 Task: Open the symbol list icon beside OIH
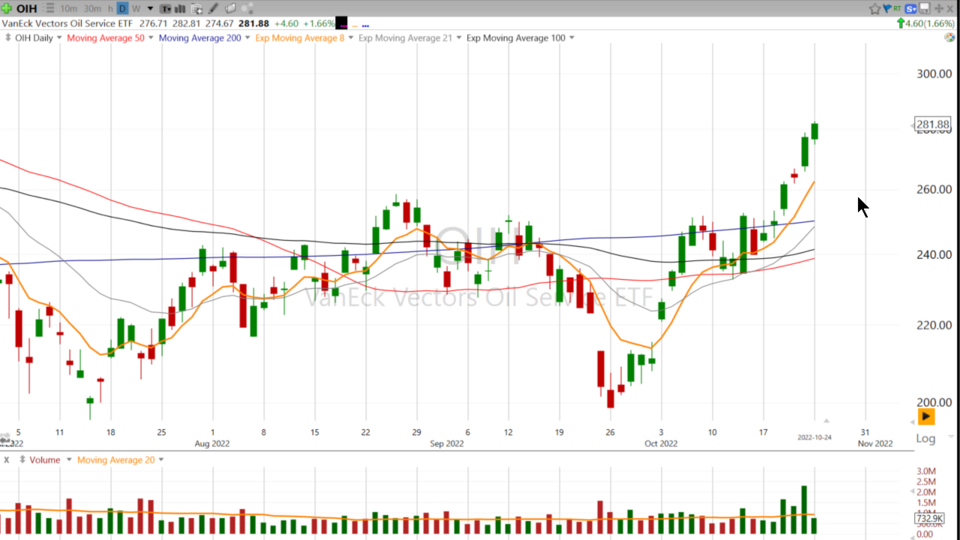tap(48, 8)
